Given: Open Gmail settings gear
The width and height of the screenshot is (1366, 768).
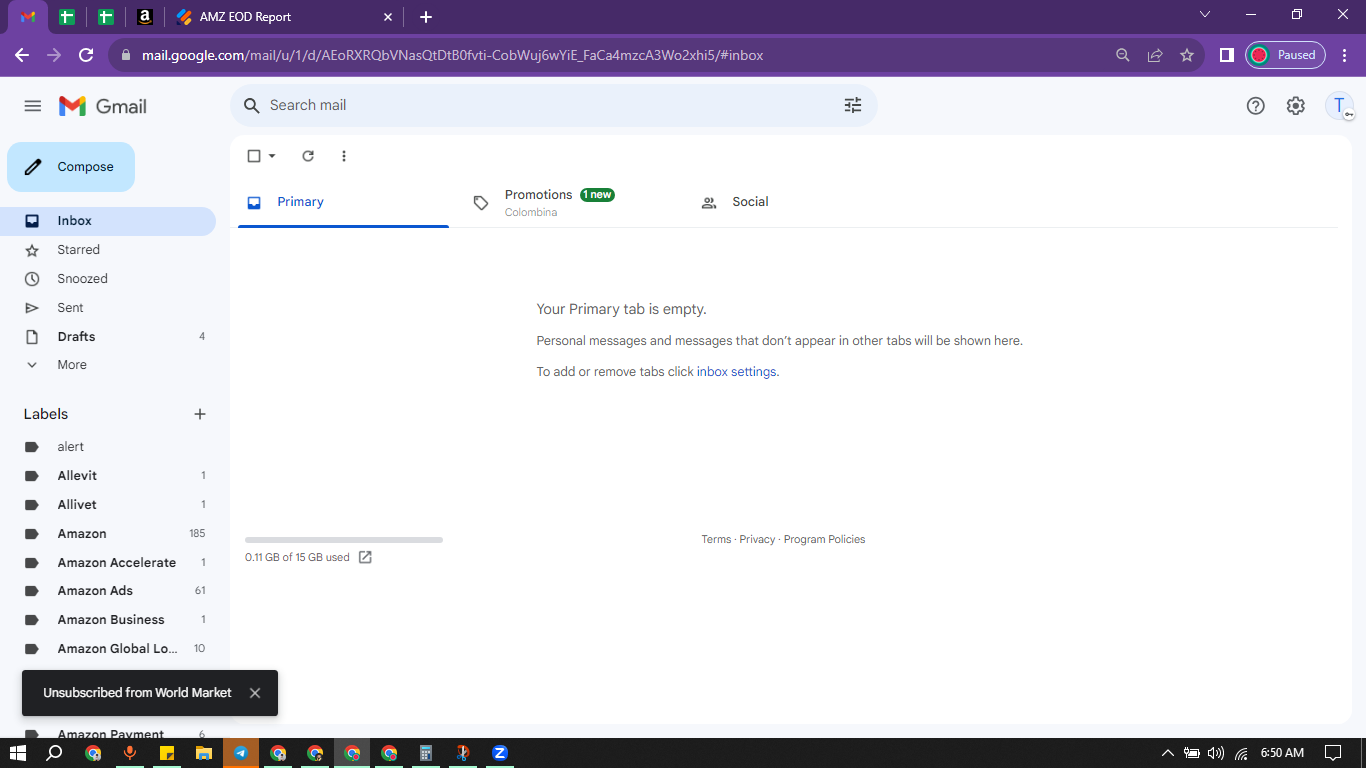Looking at the screenshot, I should pos(1296,106).
